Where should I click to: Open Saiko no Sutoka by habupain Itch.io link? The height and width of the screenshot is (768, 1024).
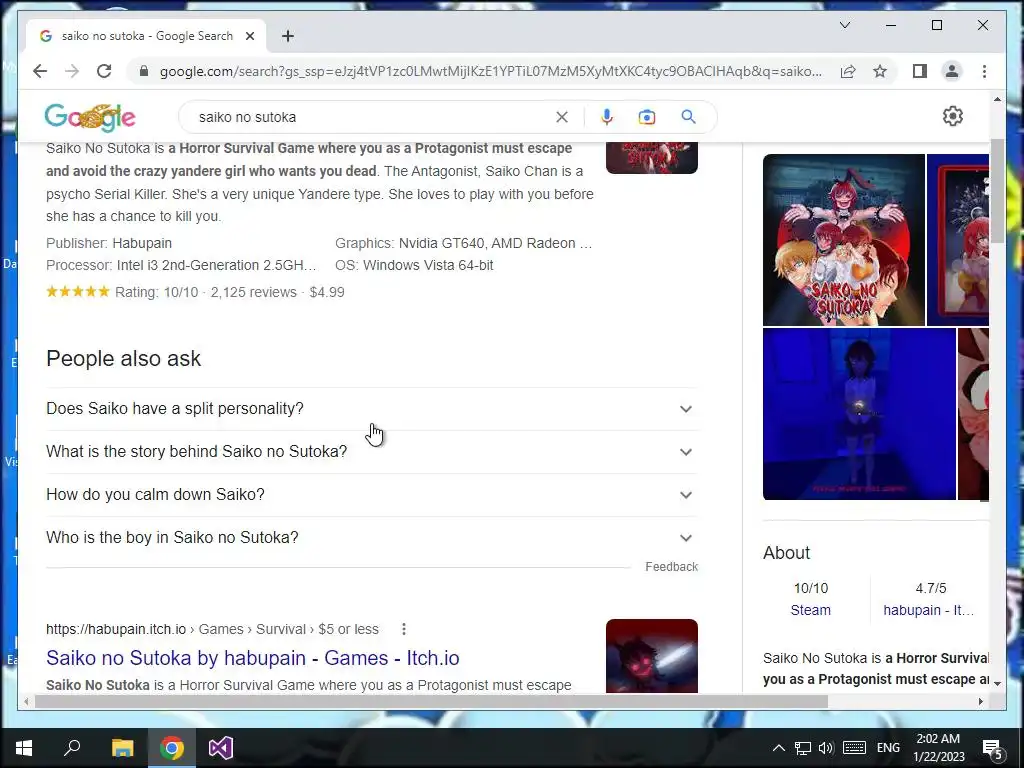point(253,658)
